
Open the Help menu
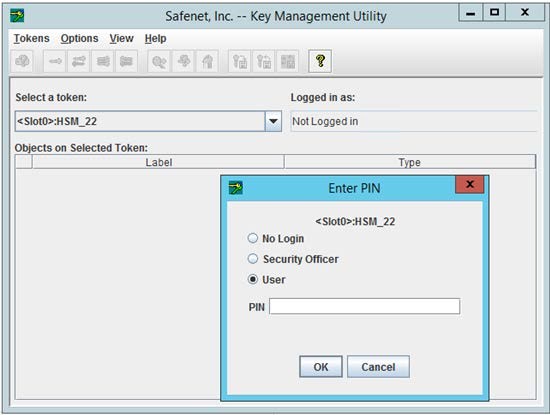coord(155,38)
